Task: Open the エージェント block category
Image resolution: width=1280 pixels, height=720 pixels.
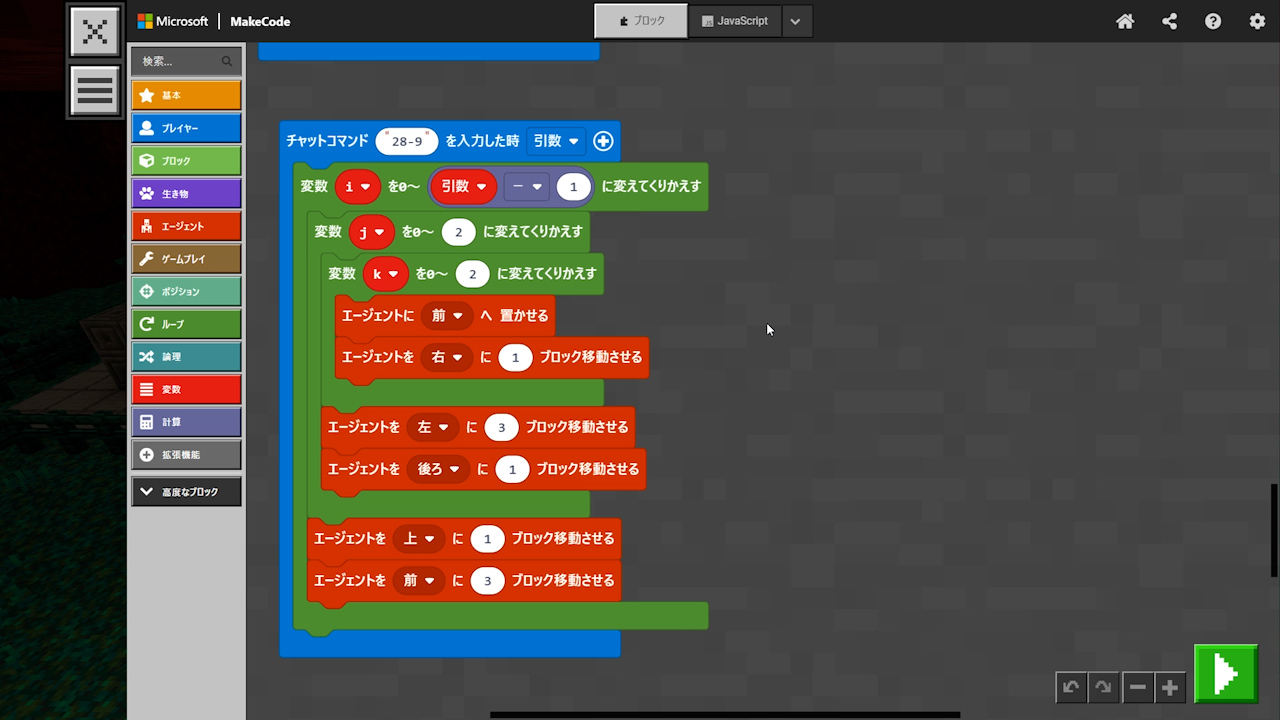Action: [186, 226]
